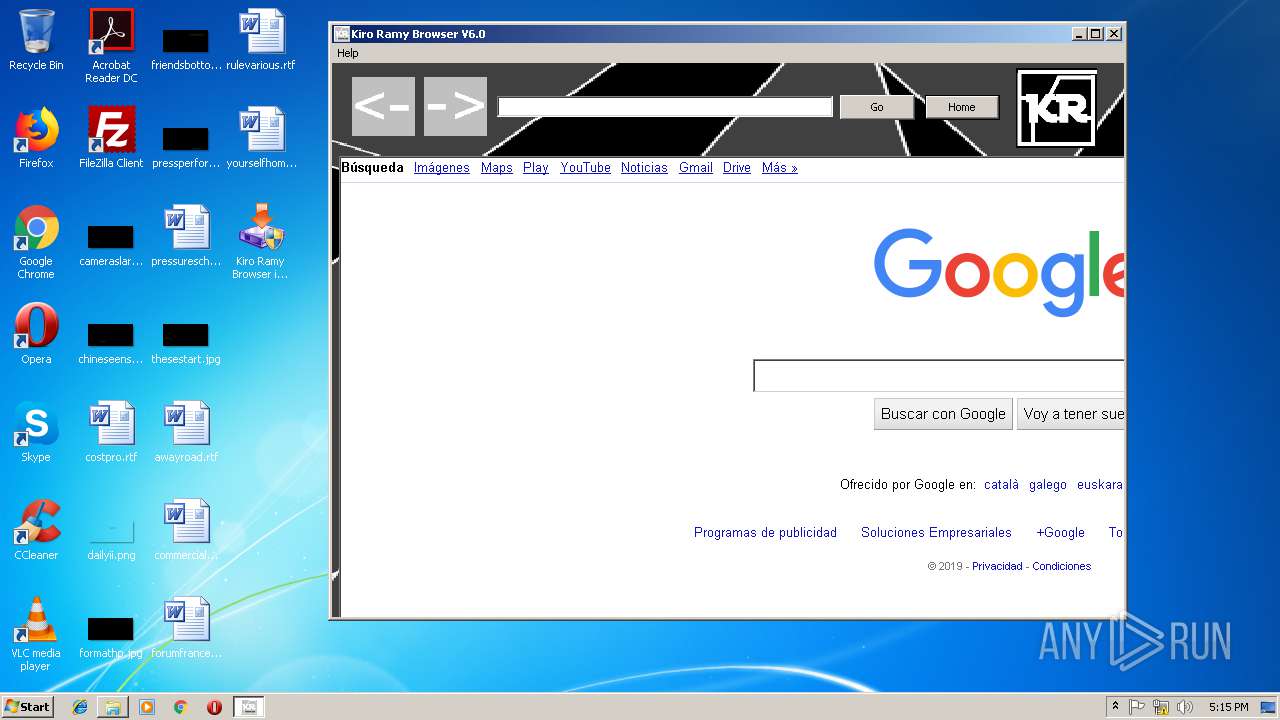This screenshot has height=720, width=1280.
Task: Launch FileZilla Client shortcut
Action: (111, 138)
